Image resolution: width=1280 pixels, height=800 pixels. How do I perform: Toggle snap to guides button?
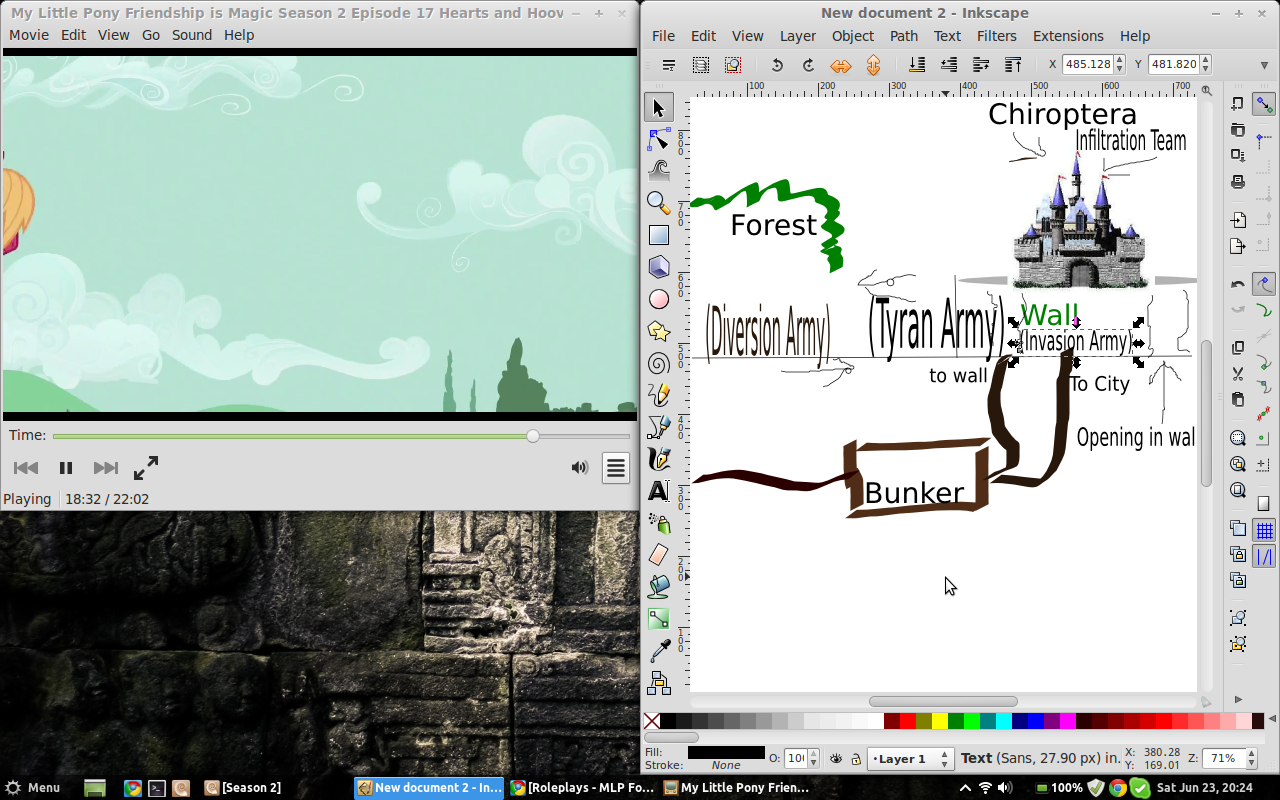click(1264, 557)
